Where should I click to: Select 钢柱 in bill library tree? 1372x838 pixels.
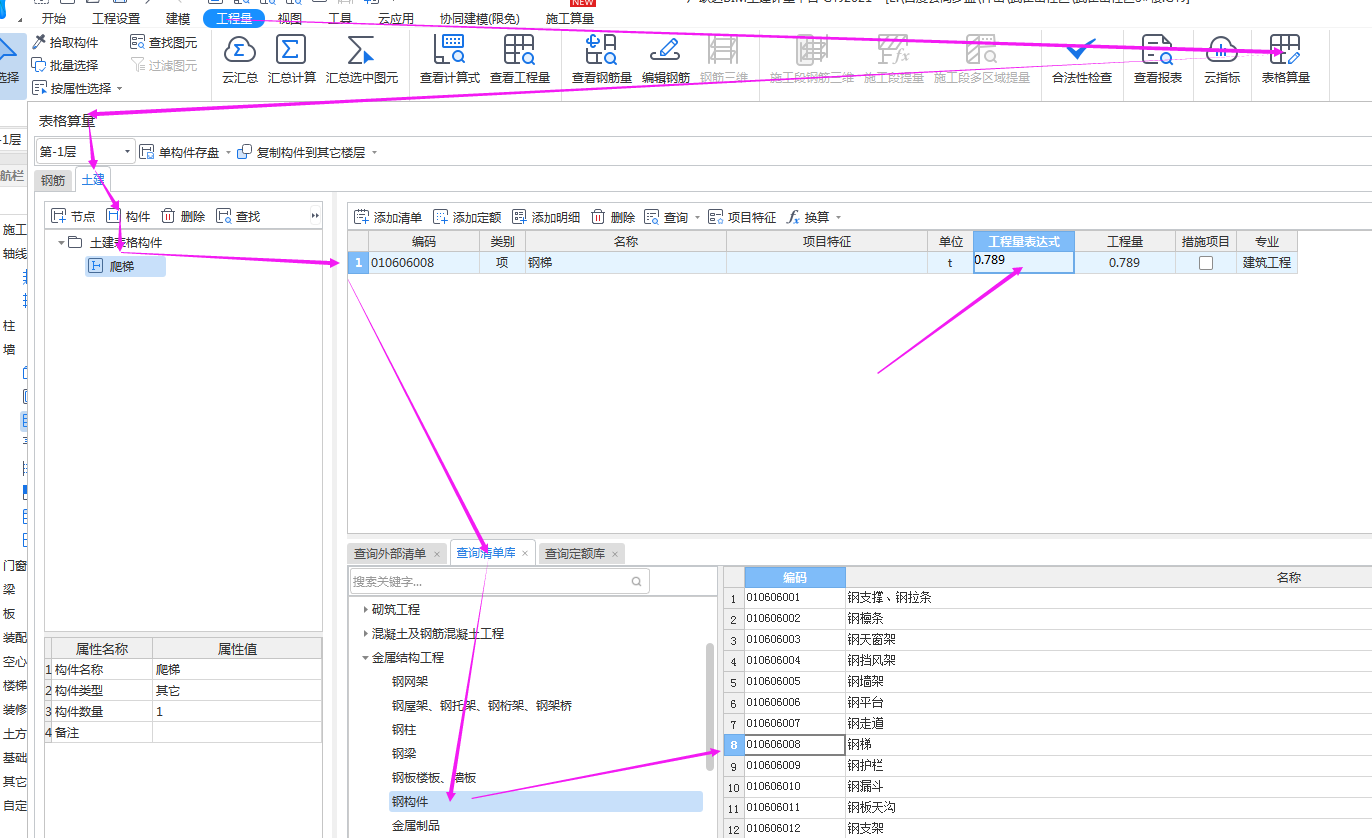coord(404,729)
